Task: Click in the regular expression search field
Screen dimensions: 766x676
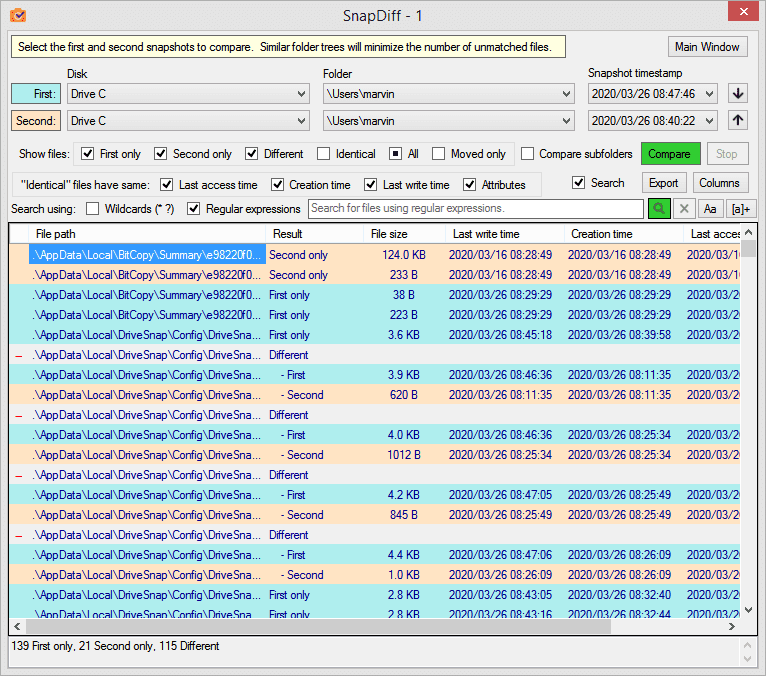Action: (x=475, y=209)
